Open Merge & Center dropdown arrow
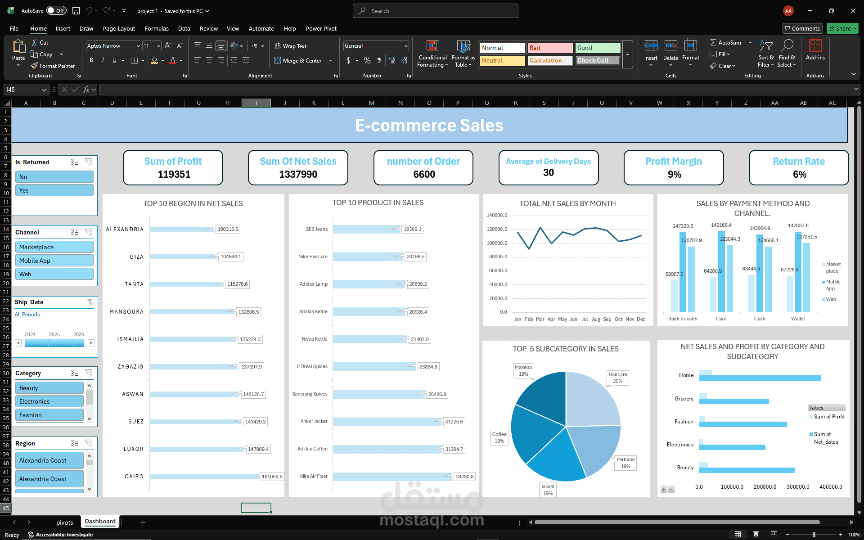 click(331, 61)
